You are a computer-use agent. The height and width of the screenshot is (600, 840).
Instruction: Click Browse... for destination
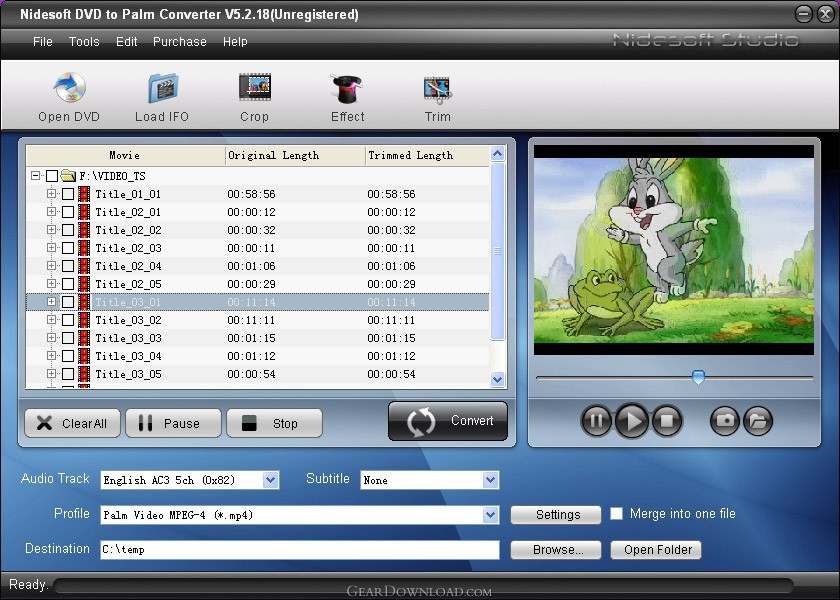[556, 550]
